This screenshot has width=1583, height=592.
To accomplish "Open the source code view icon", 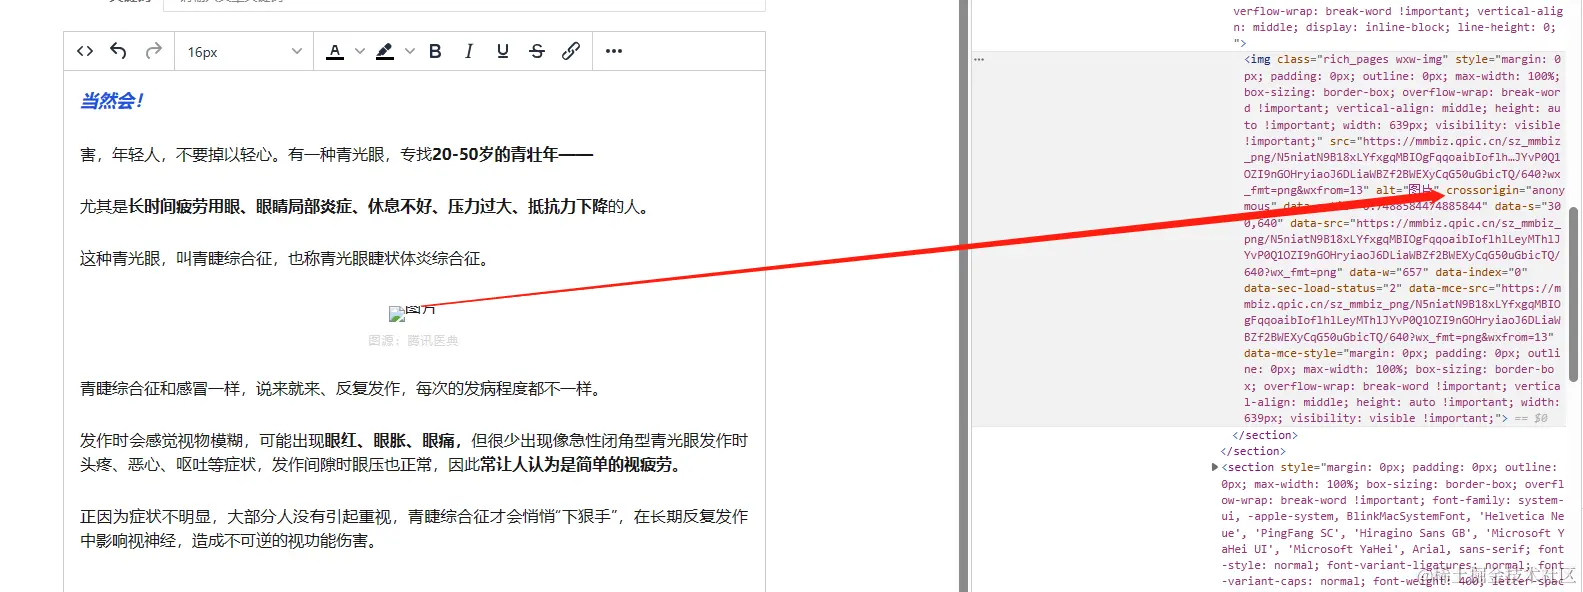I will tap(85, 51).
